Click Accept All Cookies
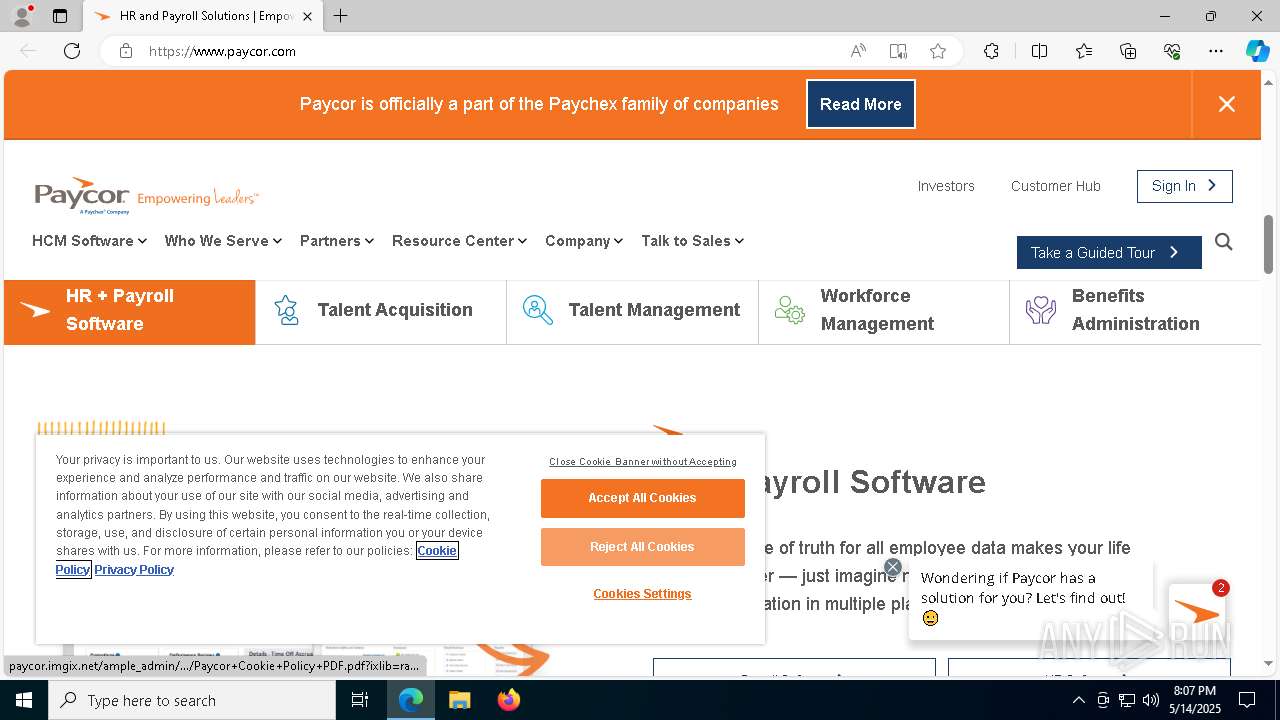This screenshot has height=720, width=1280. point(642,498)
